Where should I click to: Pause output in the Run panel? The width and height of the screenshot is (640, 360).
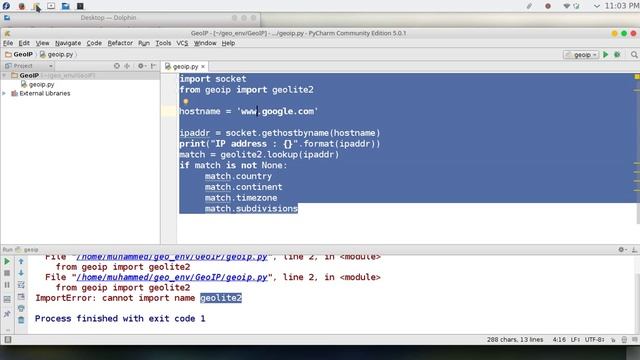(x=7, y=285)
